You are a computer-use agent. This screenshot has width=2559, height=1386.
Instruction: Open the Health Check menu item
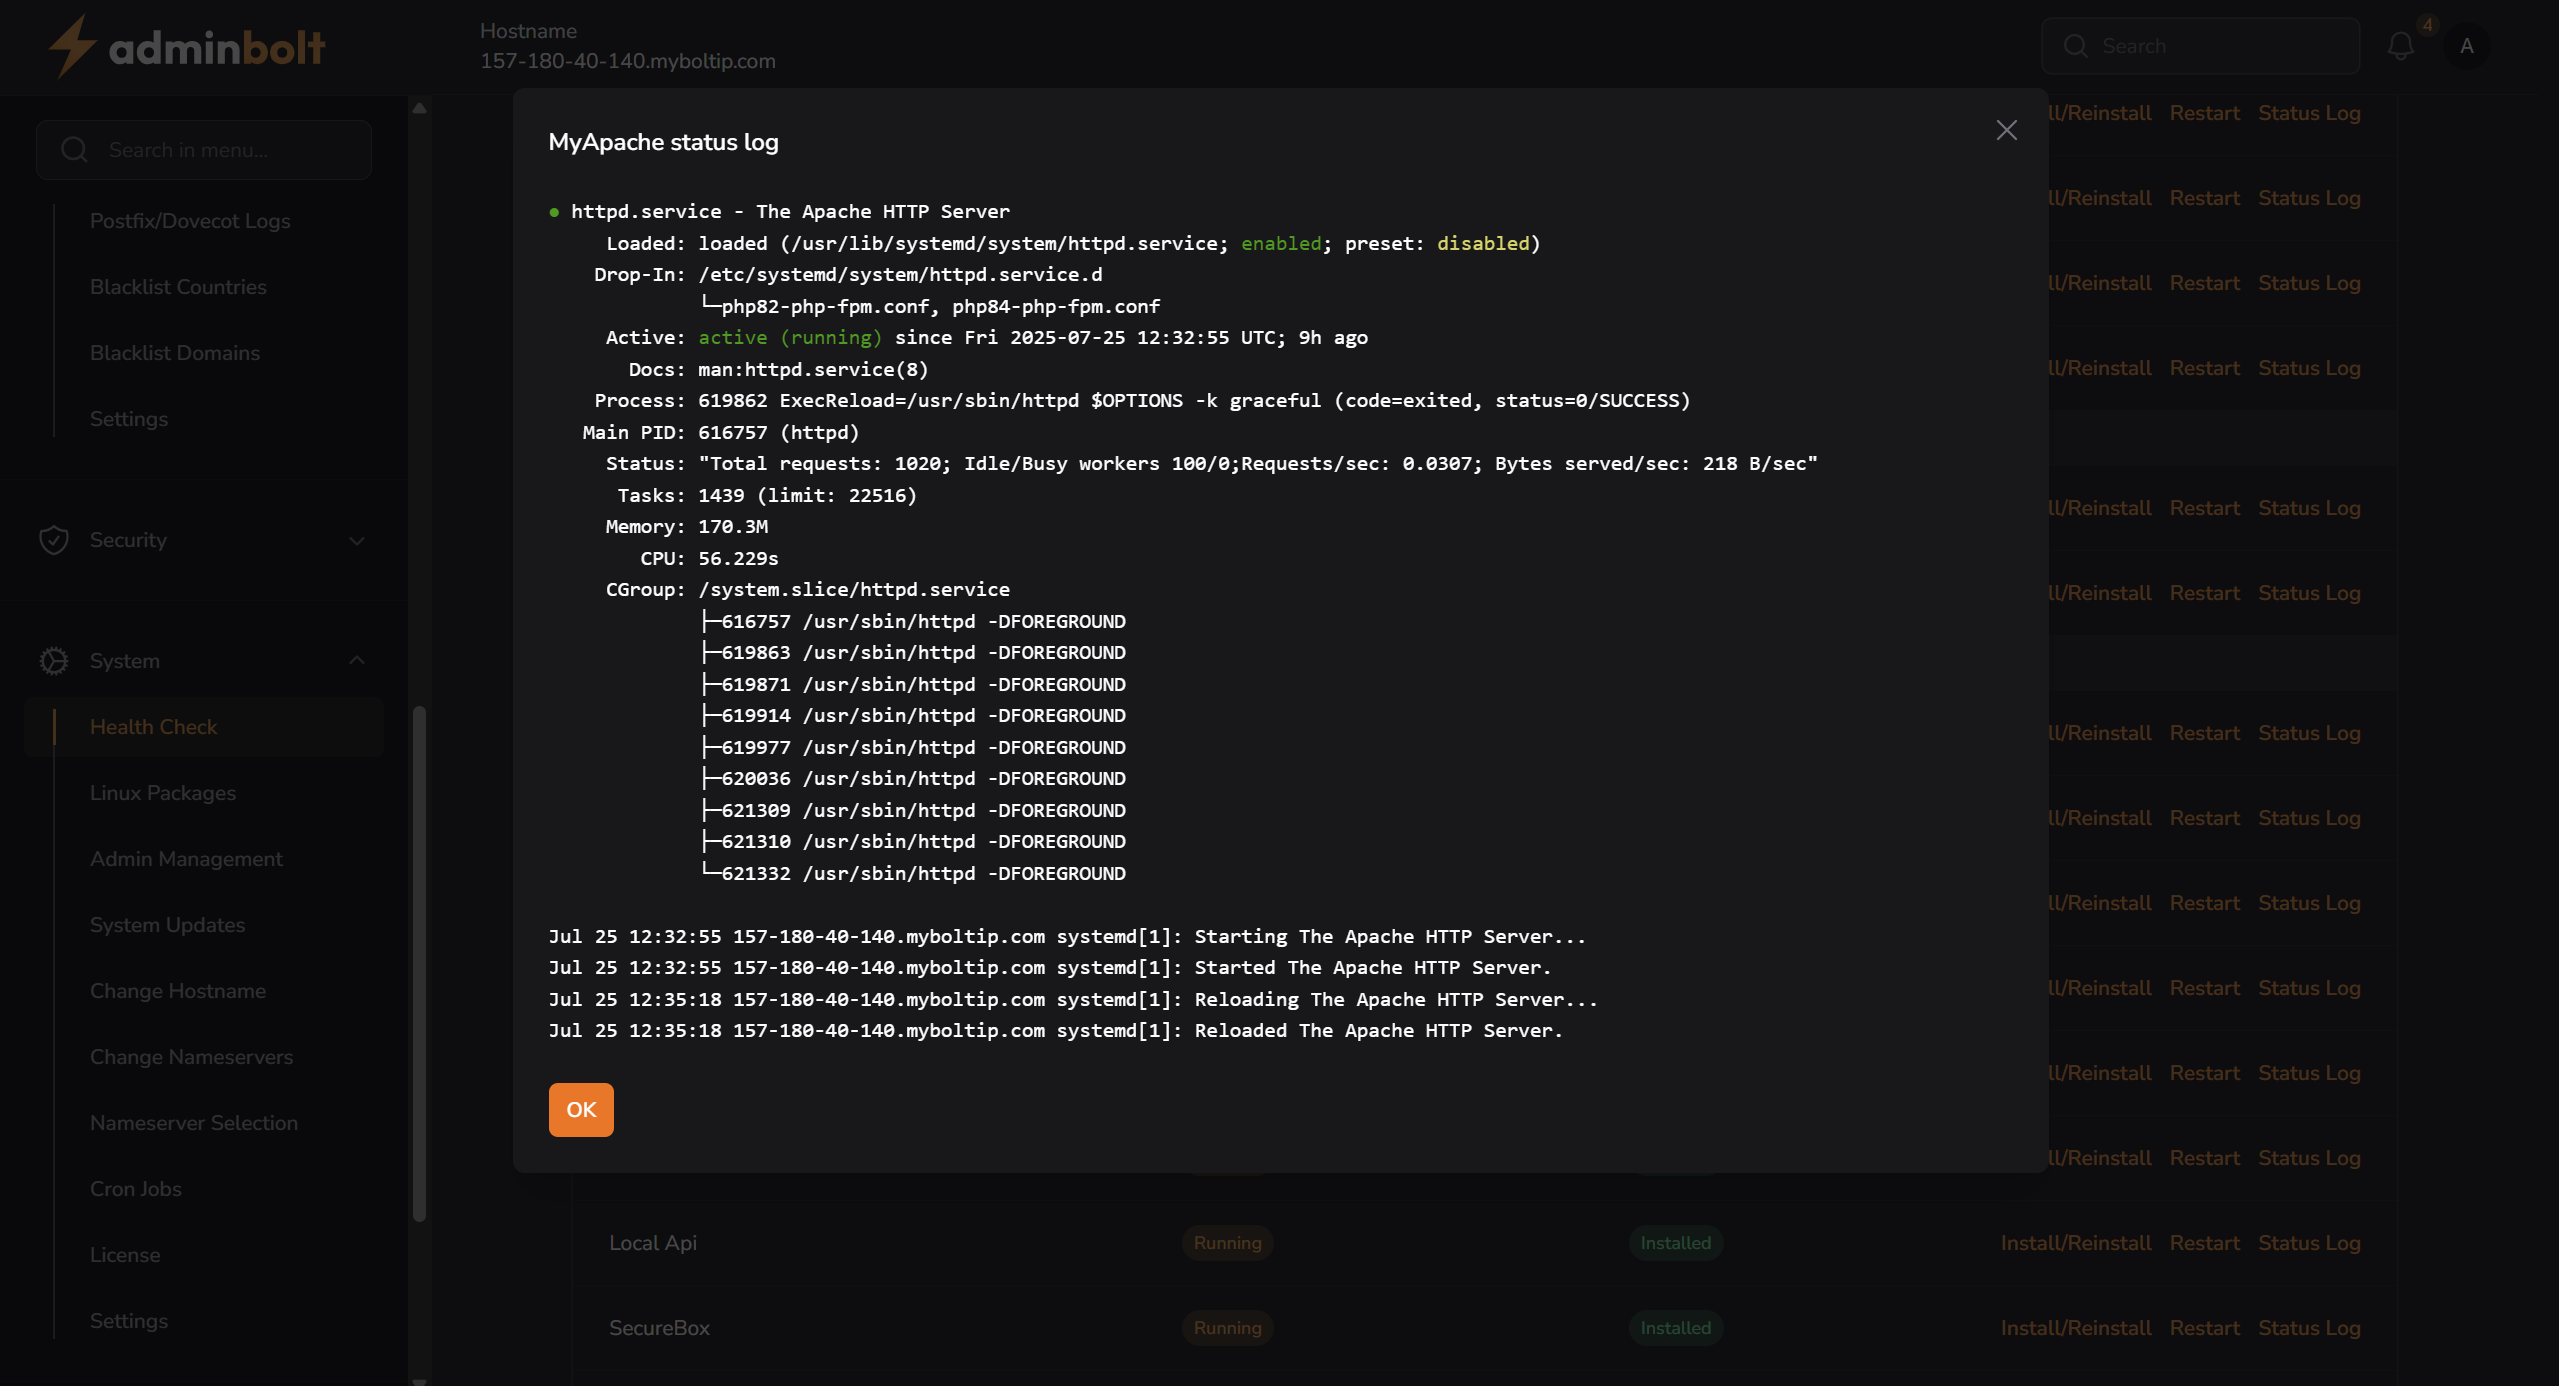[153, 727]
